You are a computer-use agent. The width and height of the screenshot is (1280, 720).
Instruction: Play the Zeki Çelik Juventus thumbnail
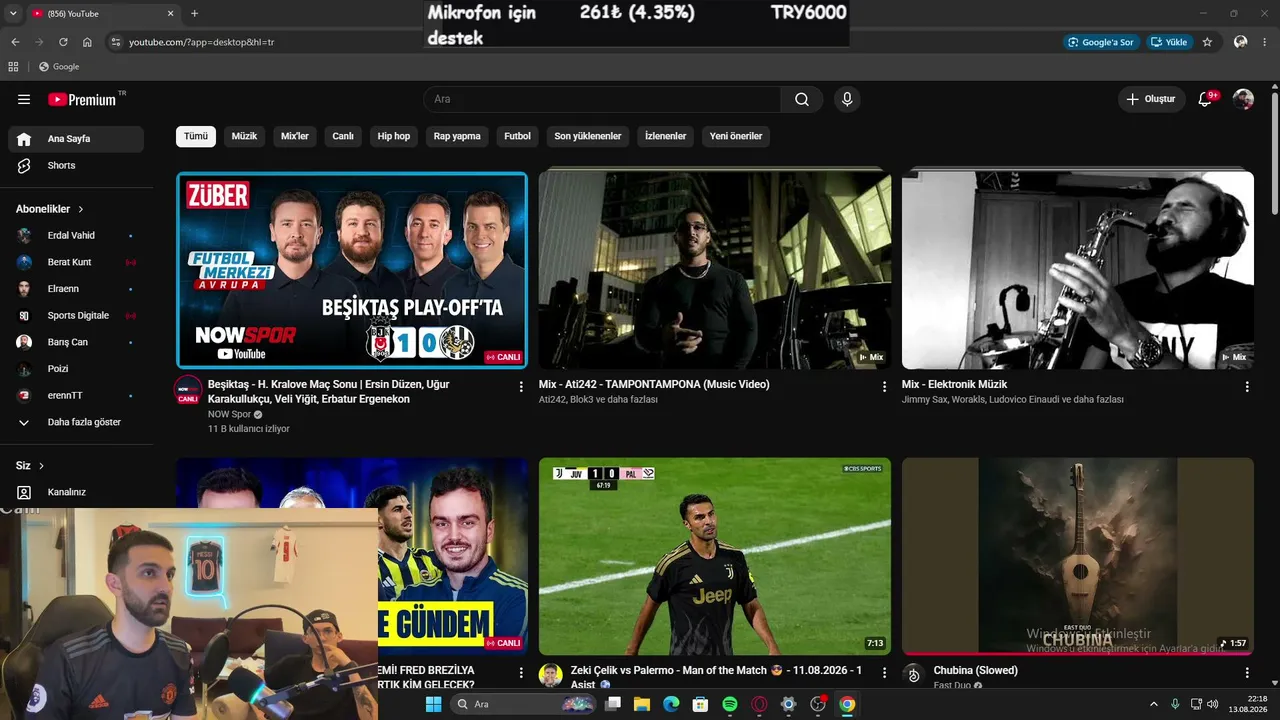click(715, 557)
